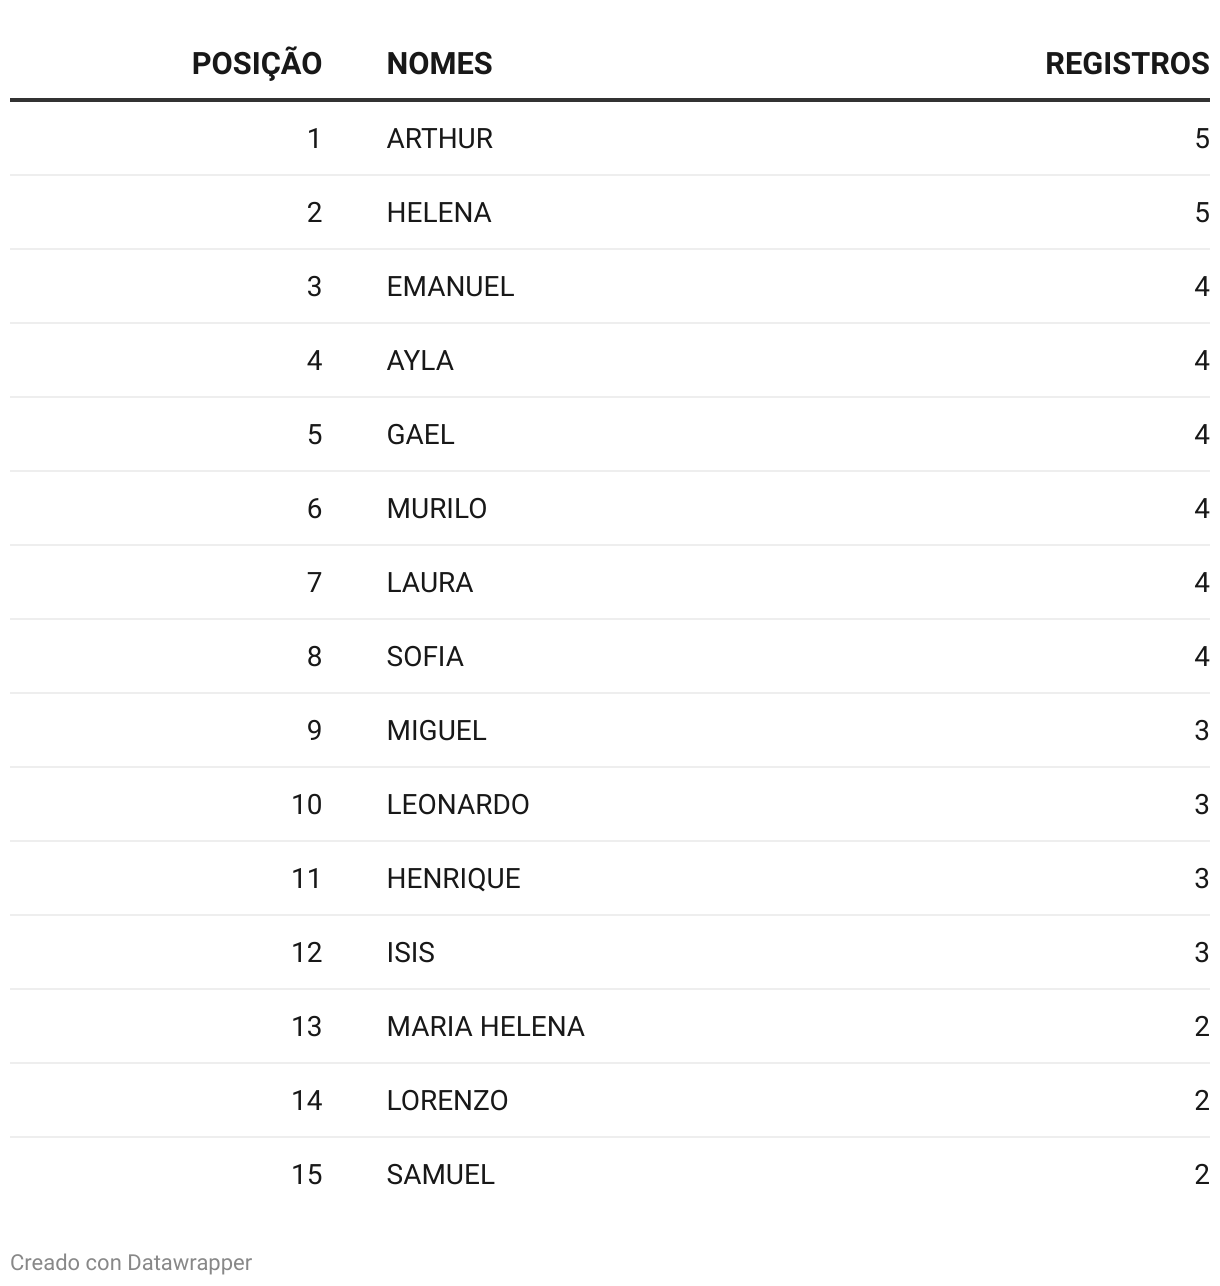The width and height of the screenshot is (1220, 1286).
Task: Select the MIGUEL name entry
Action: coord(436,730)
